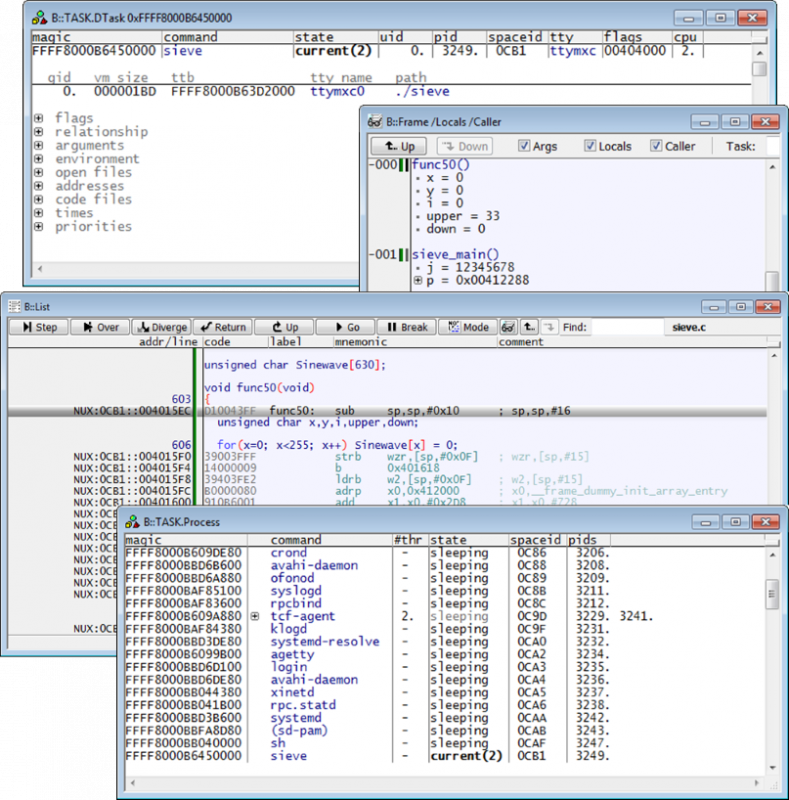
Task: Select the sieve process row
Action: tap(290, 757)
